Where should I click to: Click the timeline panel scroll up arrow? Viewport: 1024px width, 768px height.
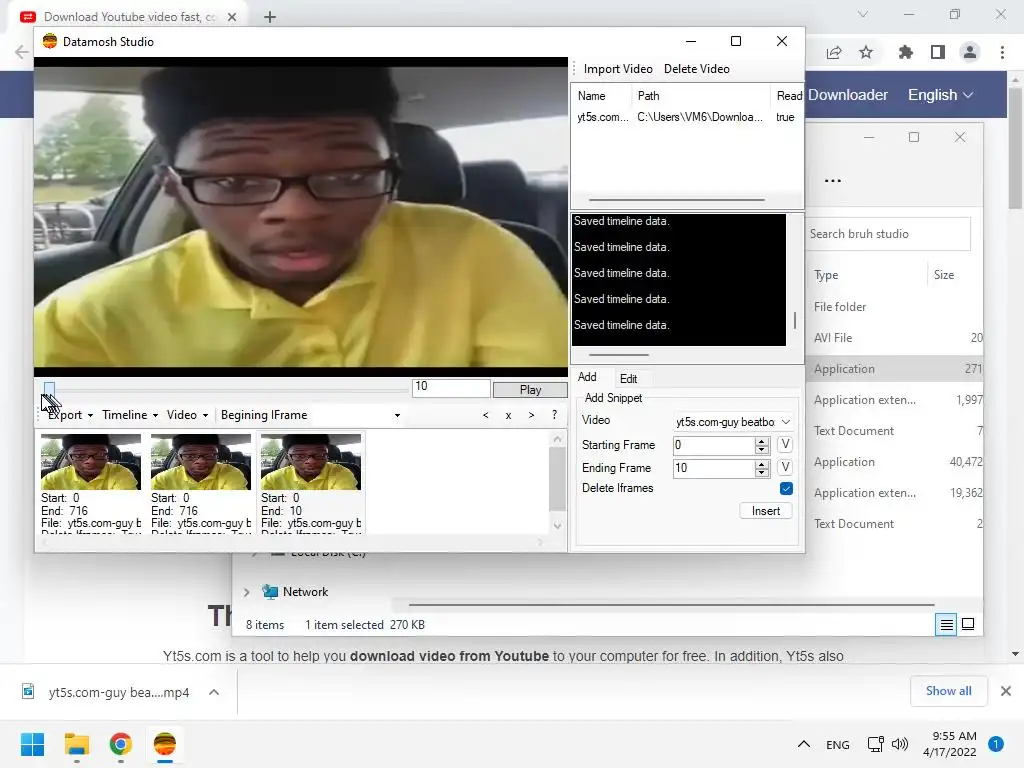[557, 440]
